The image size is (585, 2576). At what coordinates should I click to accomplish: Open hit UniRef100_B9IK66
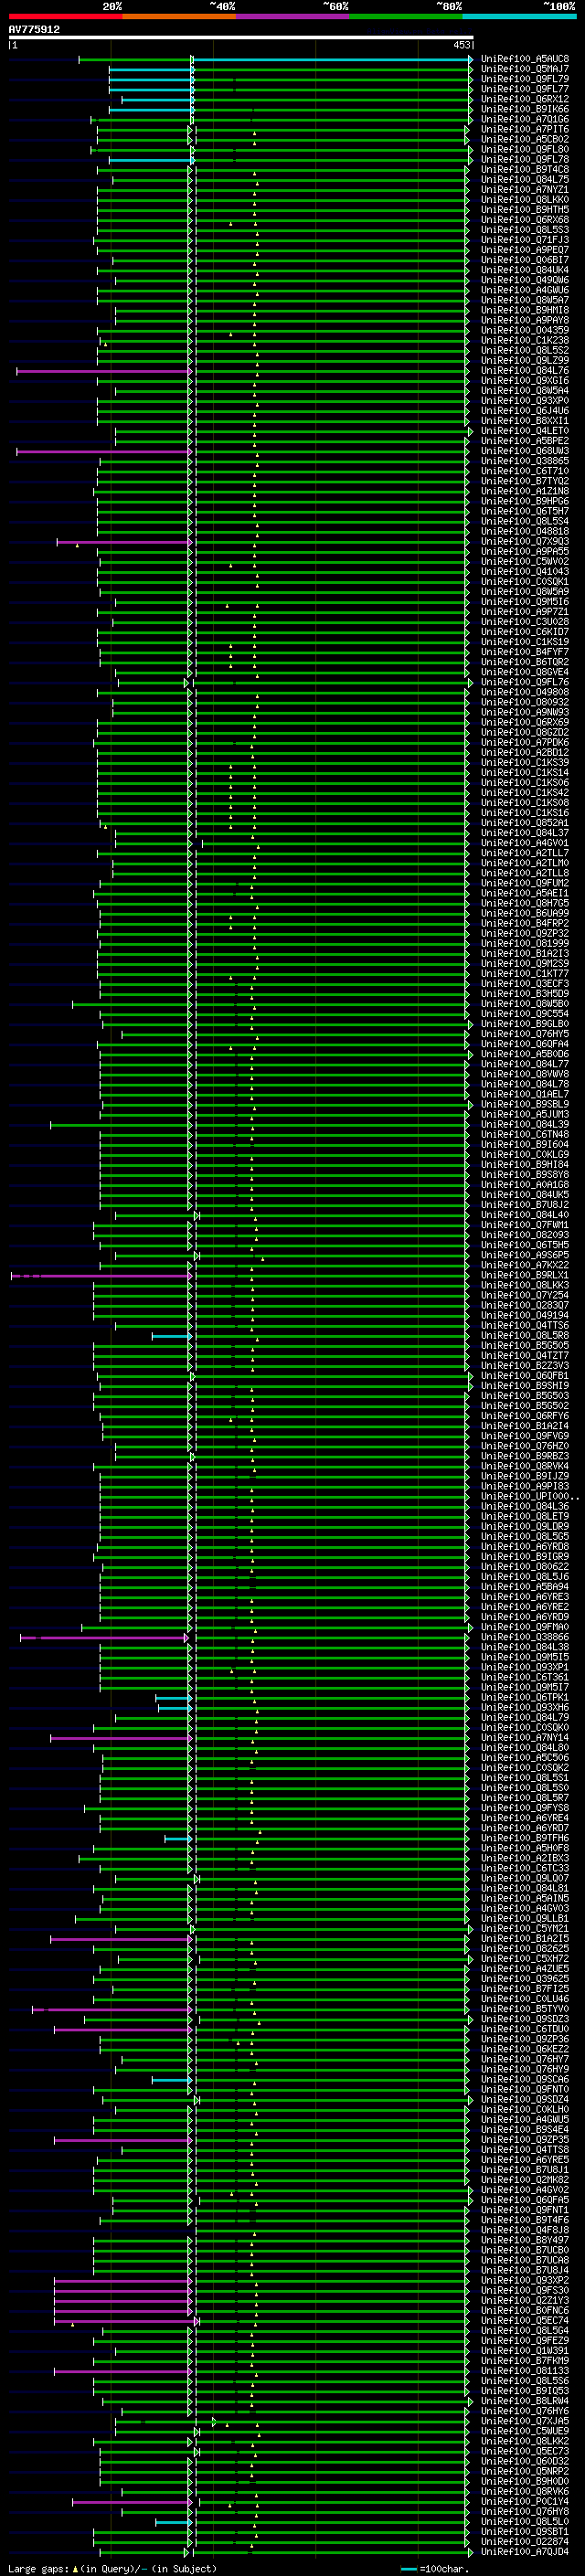(524, 109)
